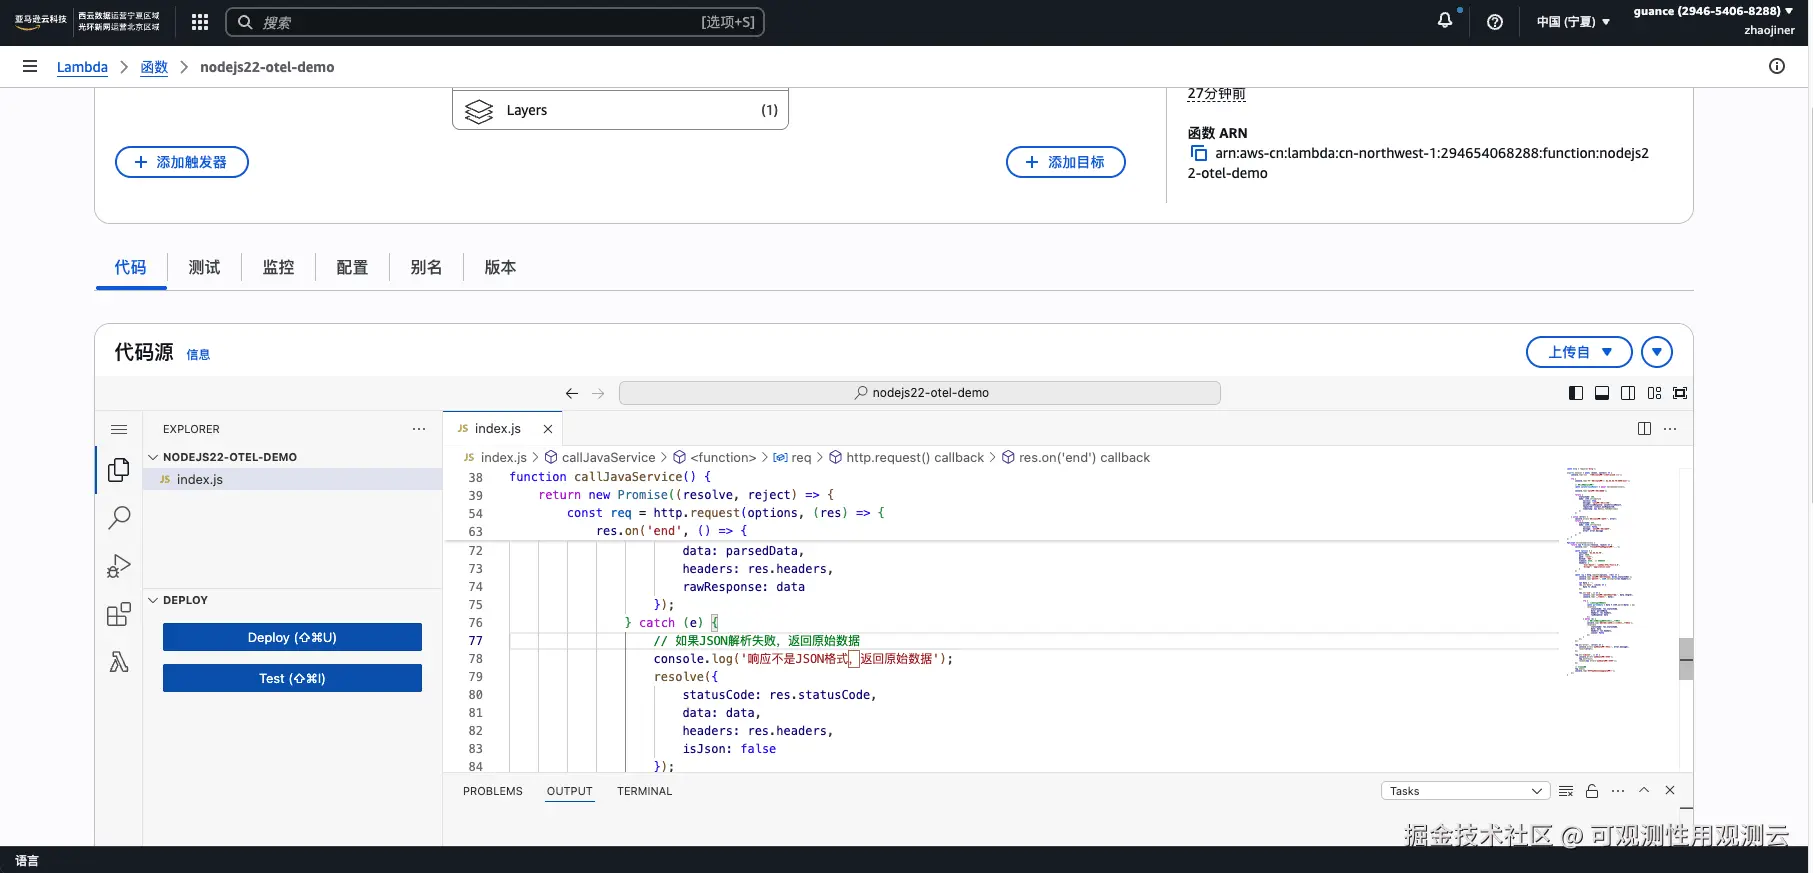Open the AWS Lambda view icon in sidebar
Viewport: 1813px width, 873px height.
point(119,662)
